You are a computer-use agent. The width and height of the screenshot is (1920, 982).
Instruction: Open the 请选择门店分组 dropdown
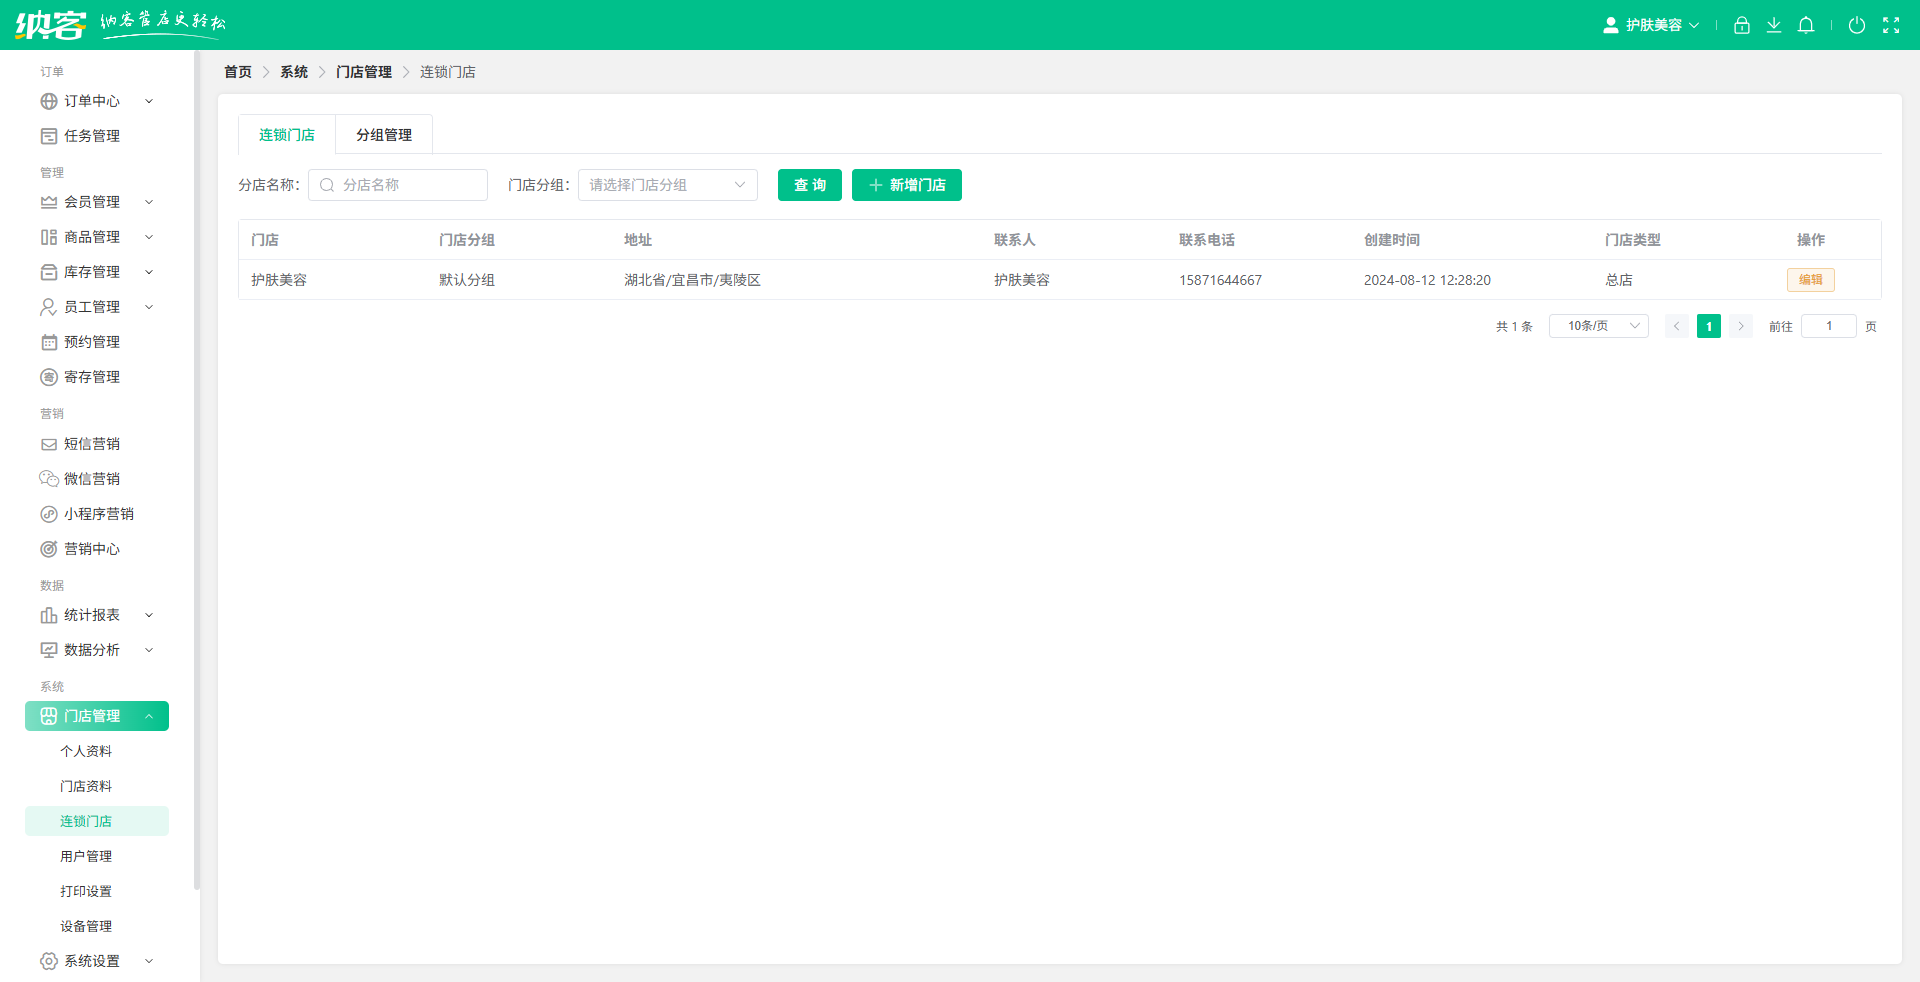pos(667,185)
